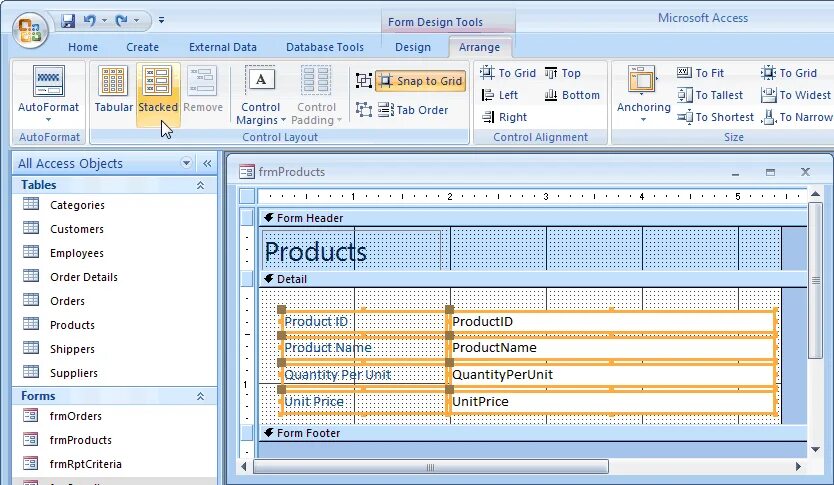Image resolution: width=834 pixels, height=485 pixels.
Task: Select the Detail section bar
Action: (x=533, y=279)
